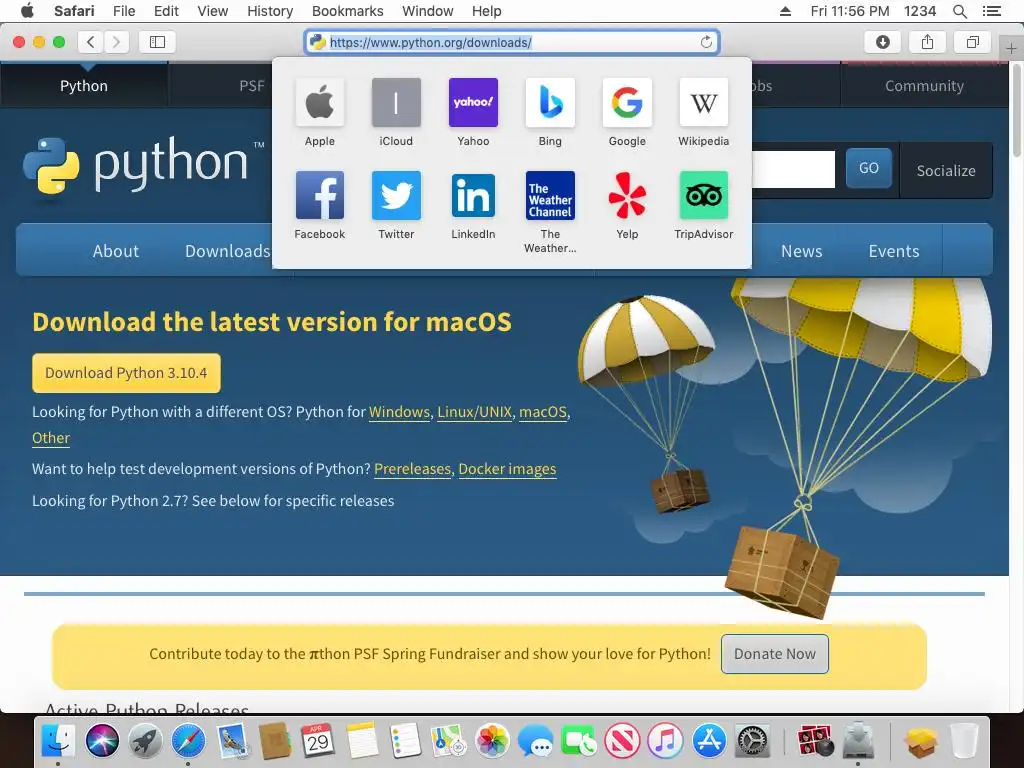Show the tab overview
Image resolution: width=1024 pixels, height=768 pixels.
[x=972, y=42]
